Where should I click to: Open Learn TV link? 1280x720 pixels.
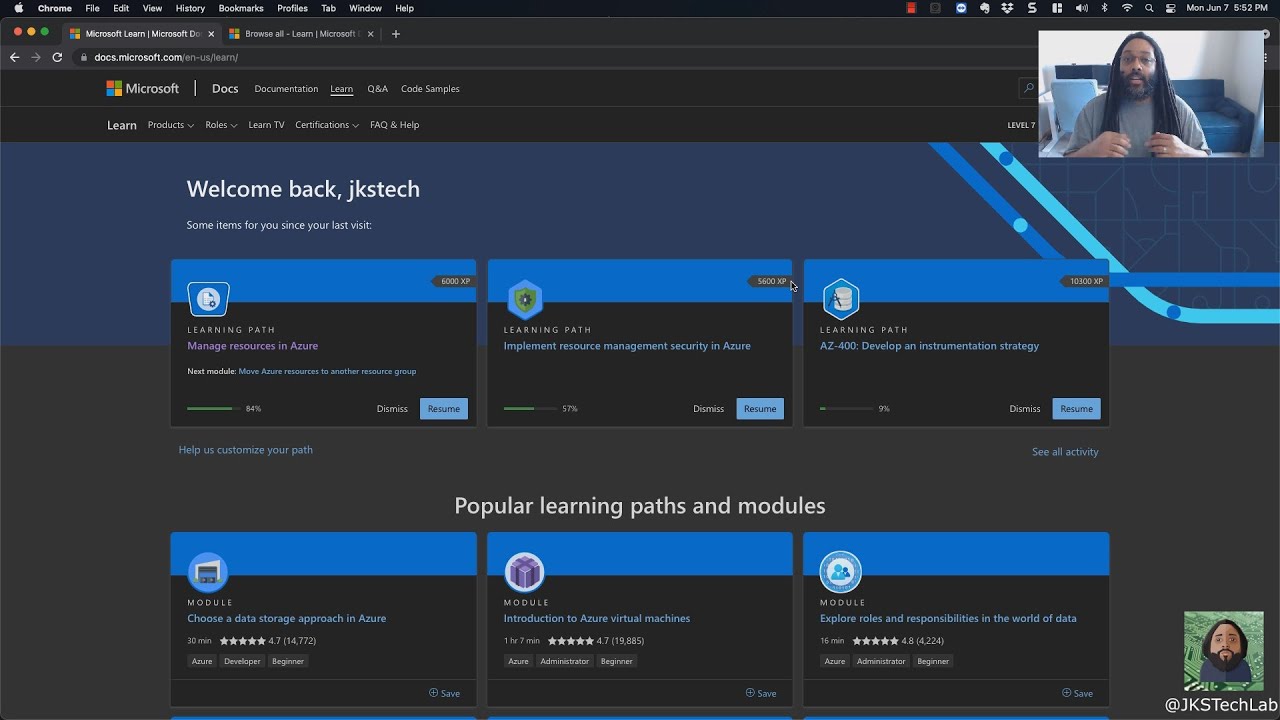(266, 125)
